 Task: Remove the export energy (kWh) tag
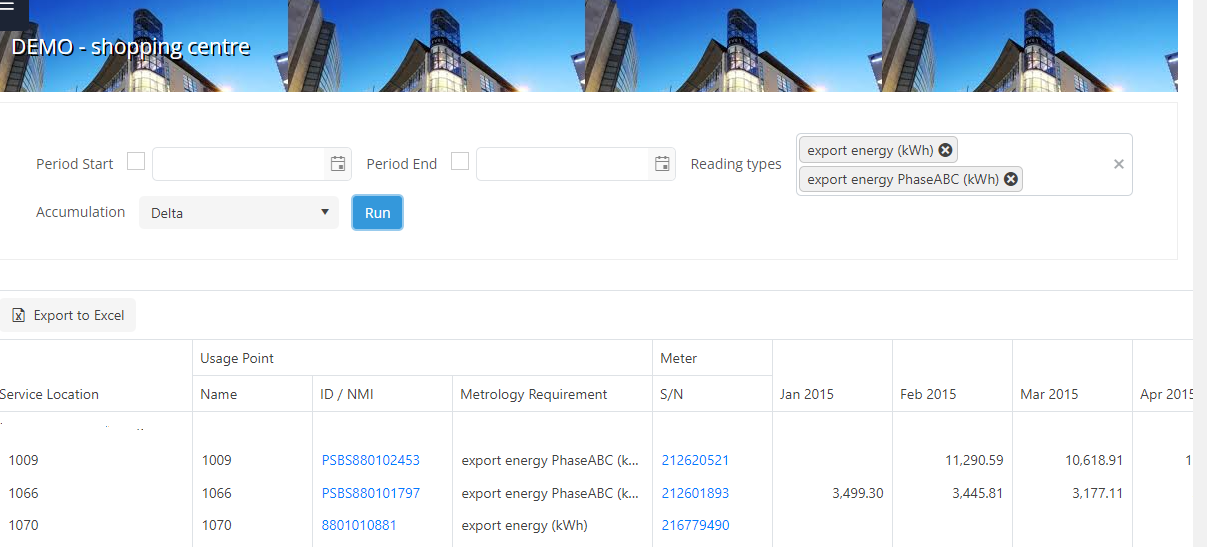coord(945,150)
